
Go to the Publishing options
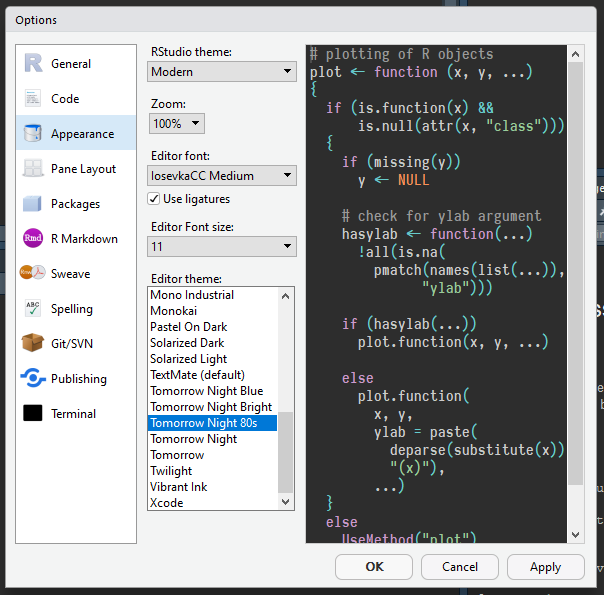pyautogui.click(x=76, y=379)
